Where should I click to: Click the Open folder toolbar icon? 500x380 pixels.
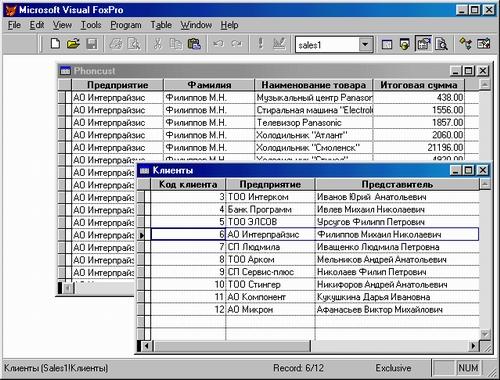73,44
